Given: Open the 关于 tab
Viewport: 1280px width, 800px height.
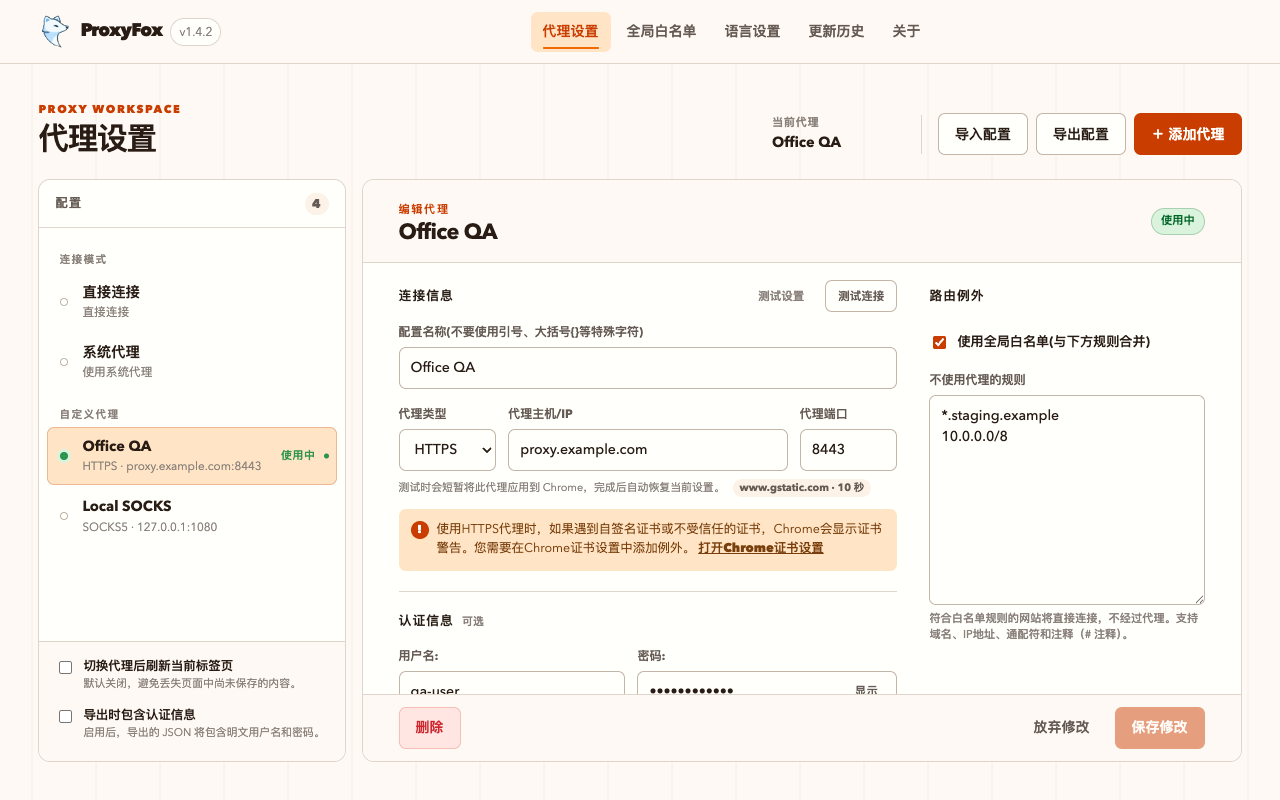Looking at the screenshot, I should (906, 32).
